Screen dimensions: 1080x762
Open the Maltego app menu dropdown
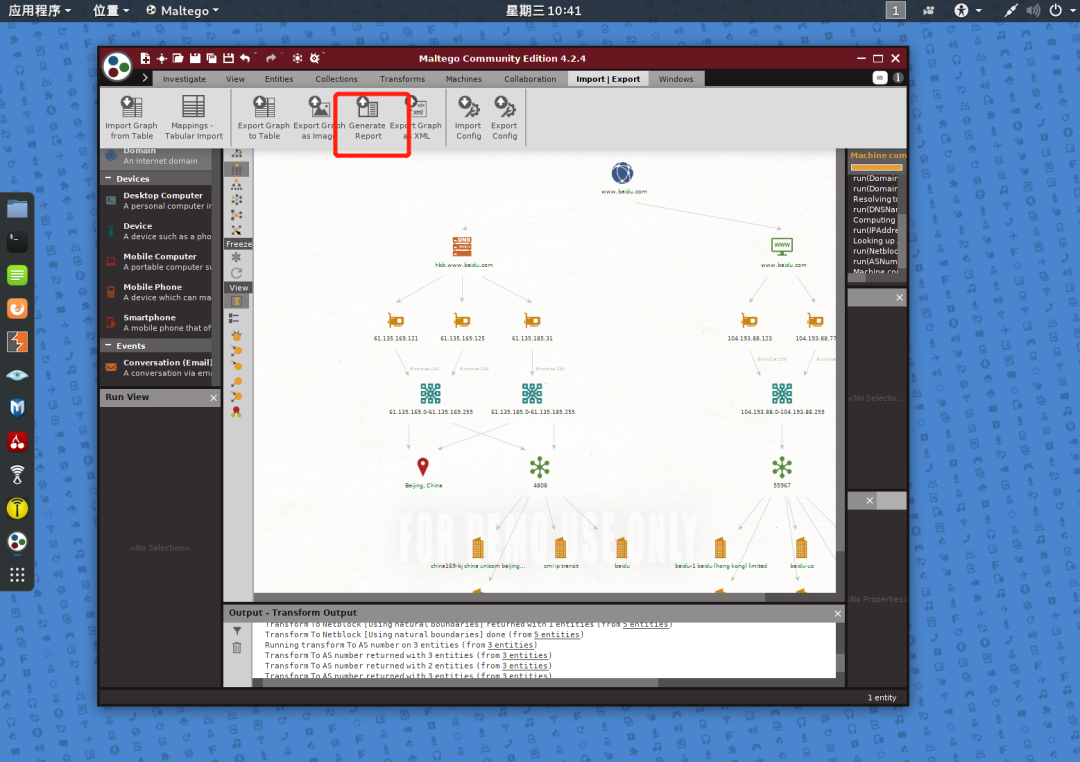pos(183,10)
